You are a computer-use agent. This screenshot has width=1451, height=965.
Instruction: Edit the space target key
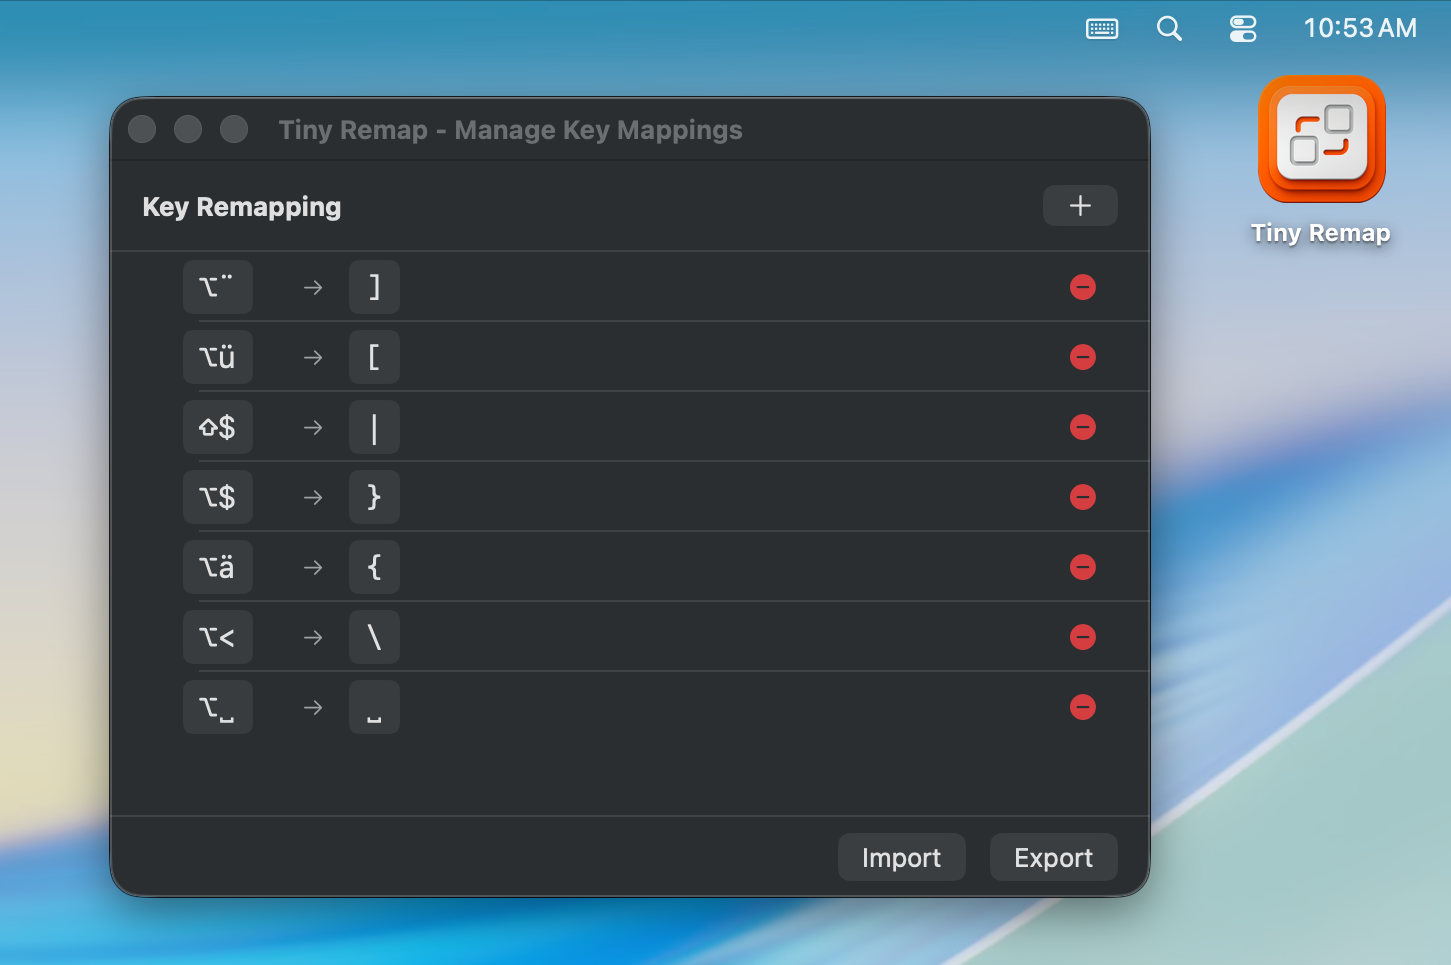374,707
